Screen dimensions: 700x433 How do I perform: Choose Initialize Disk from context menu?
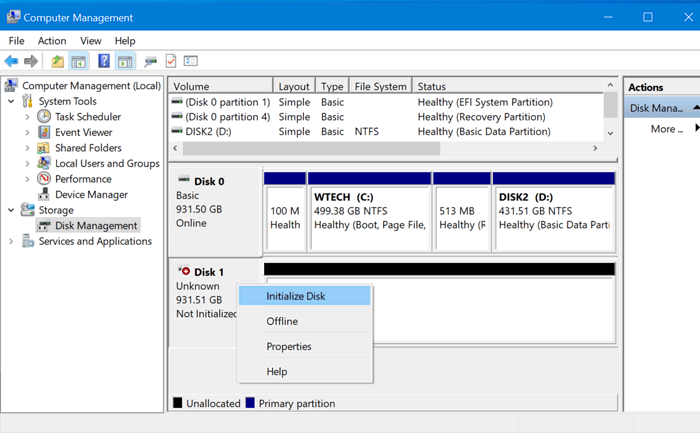tap(295, 296)
